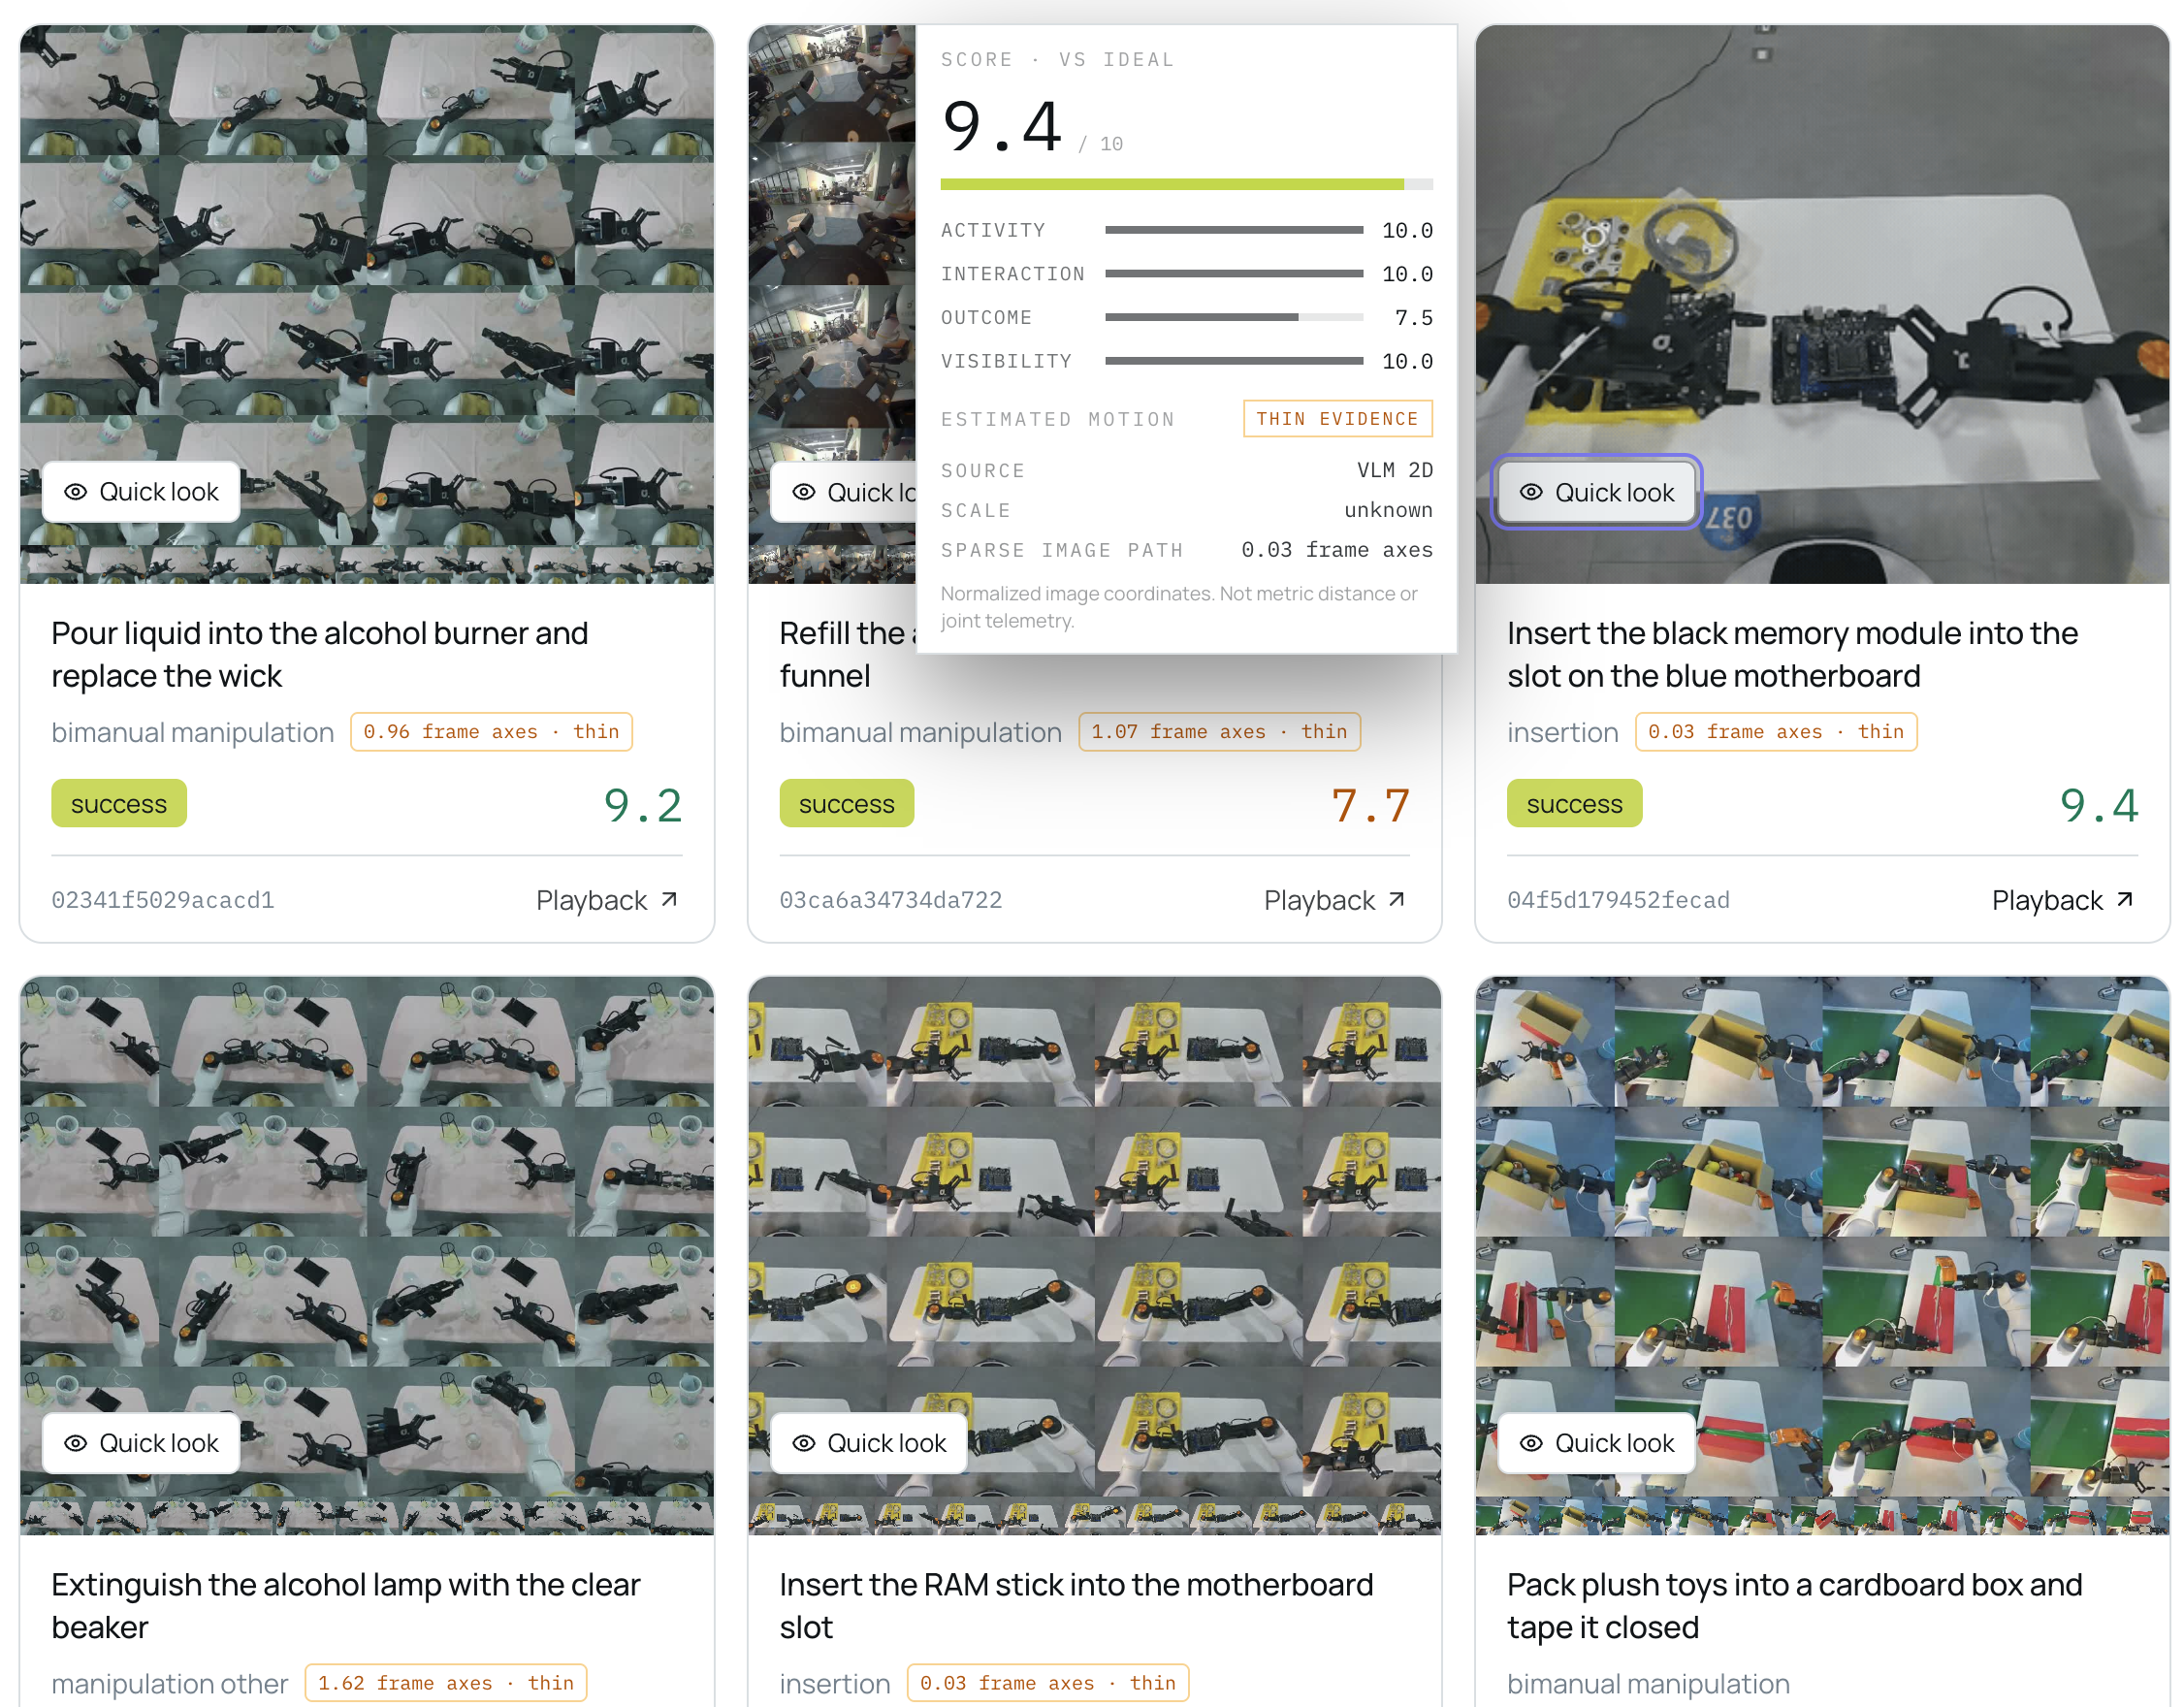Screen dimensions: 2184x1707
Task: Open Playback for episode 04f5d179452fecad
Action: (2062, 900)
